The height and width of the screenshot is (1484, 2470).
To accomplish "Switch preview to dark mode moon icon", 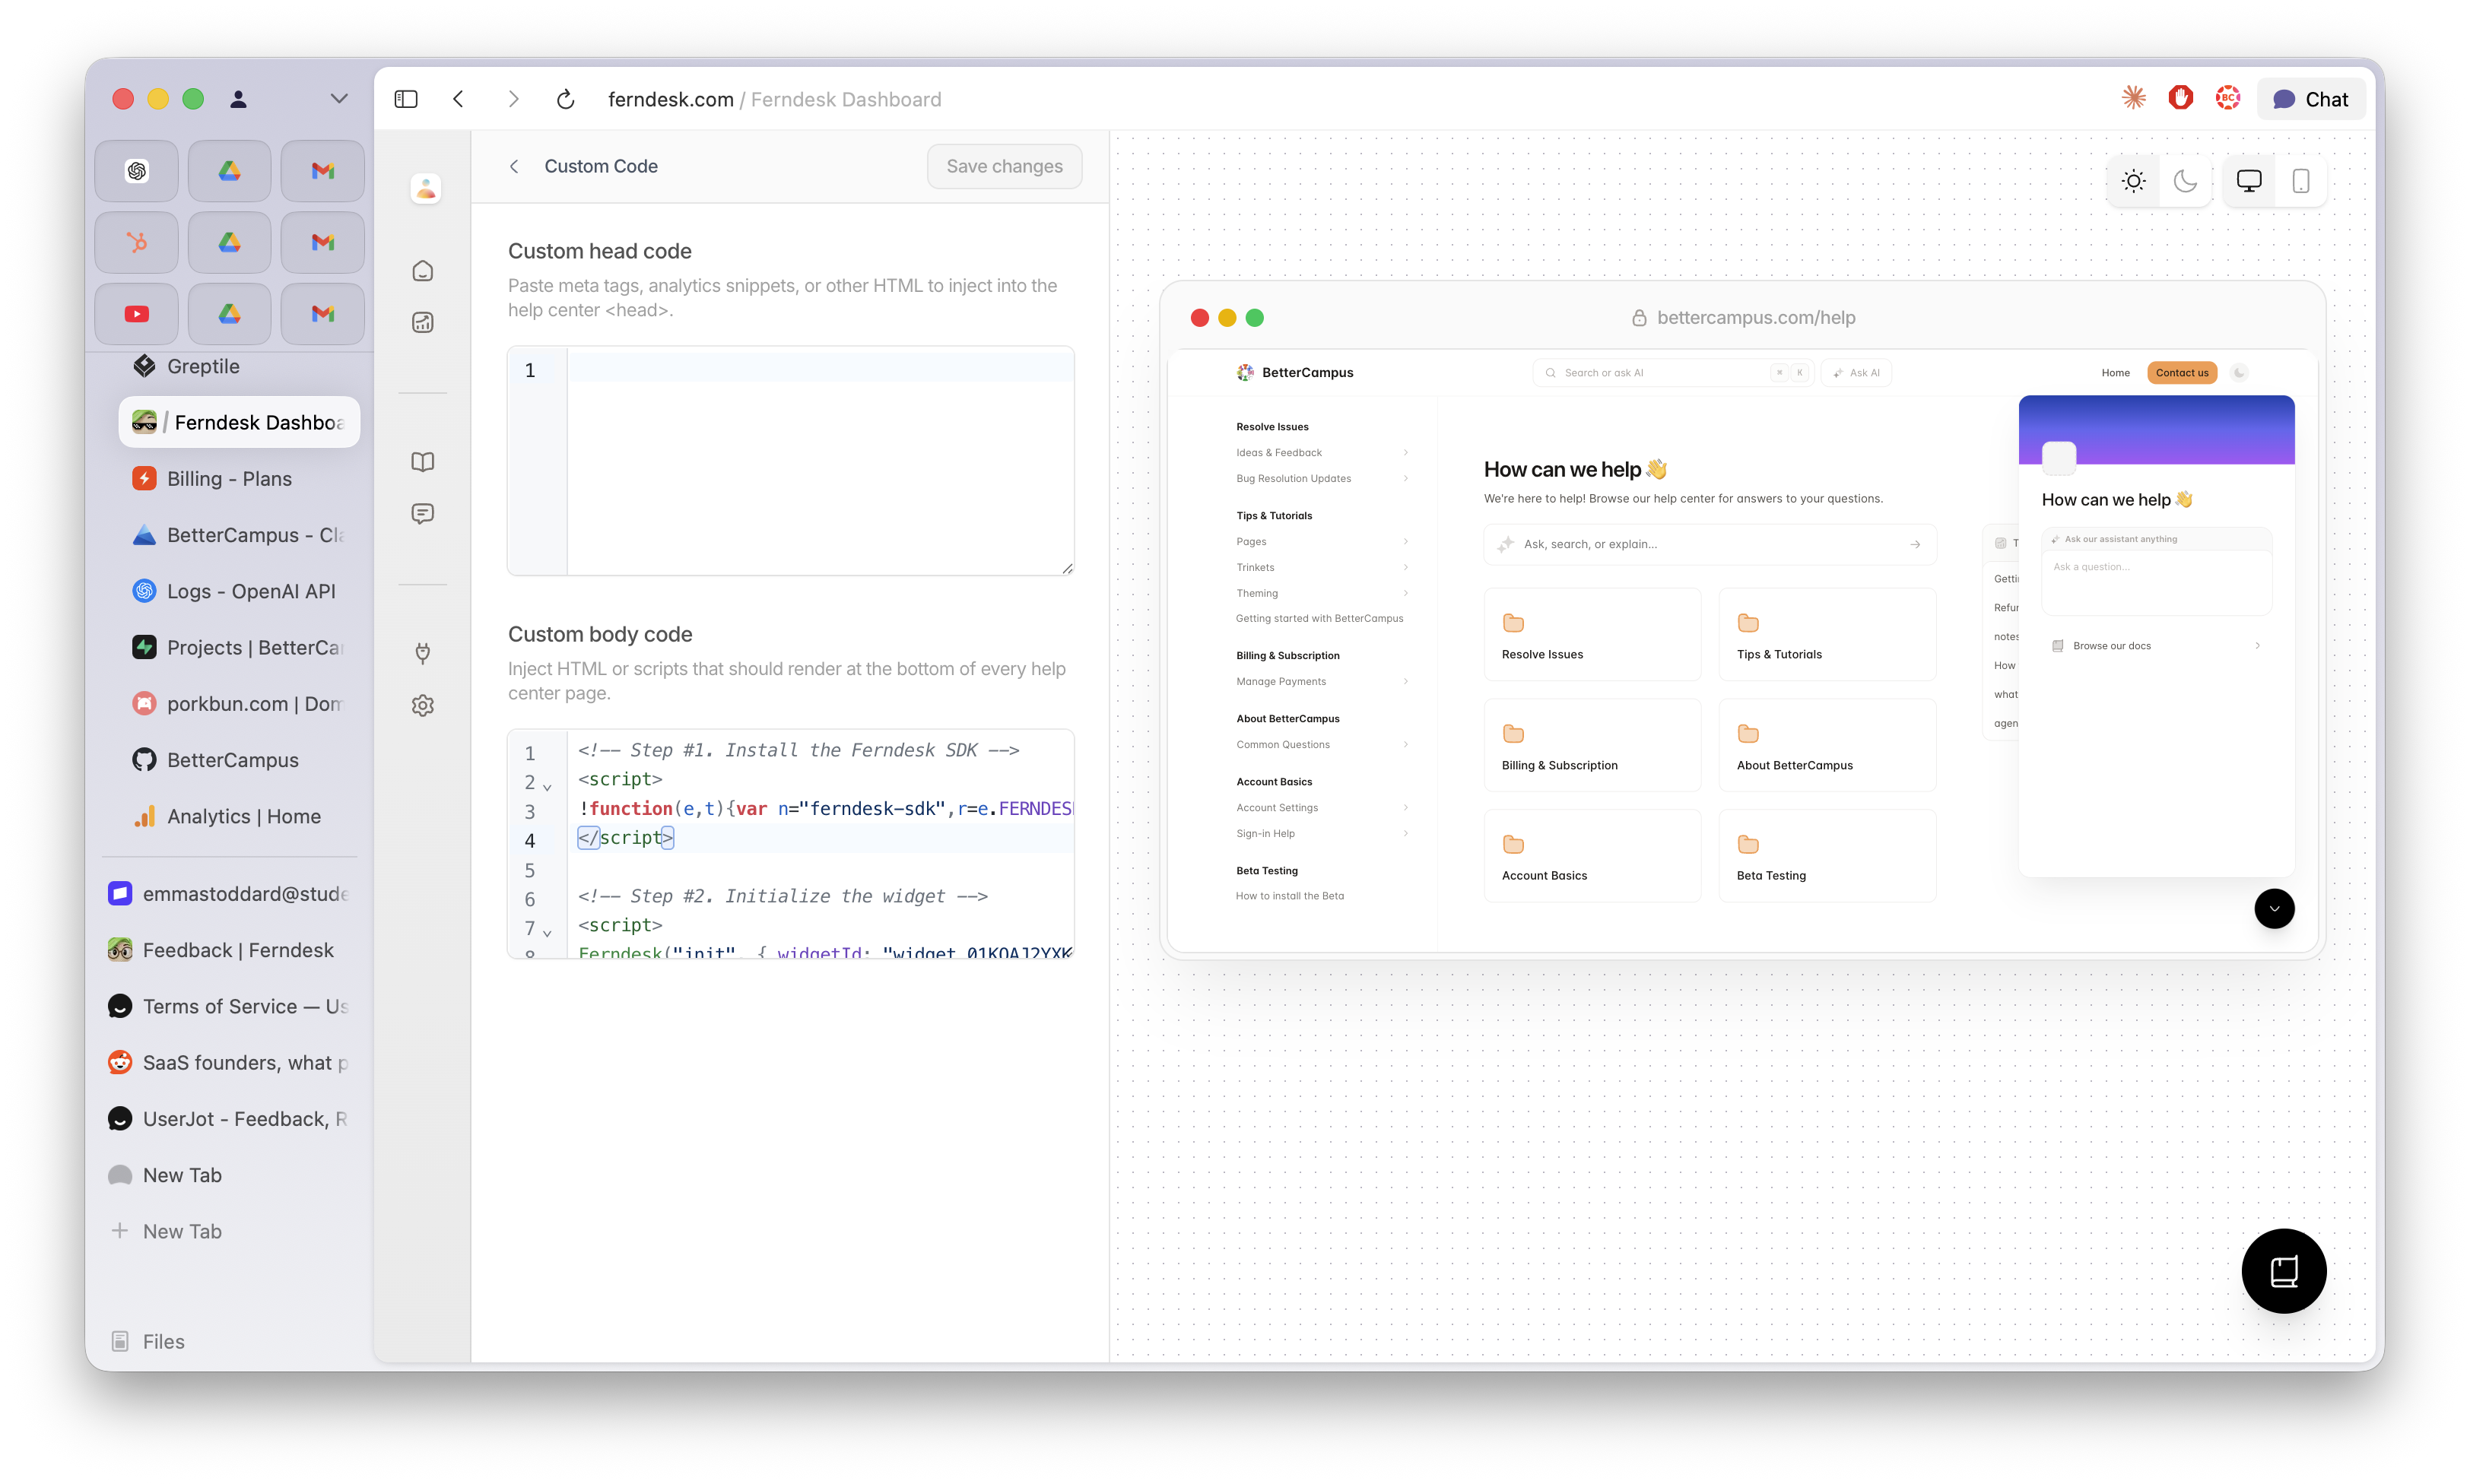I will [2185, 181].
